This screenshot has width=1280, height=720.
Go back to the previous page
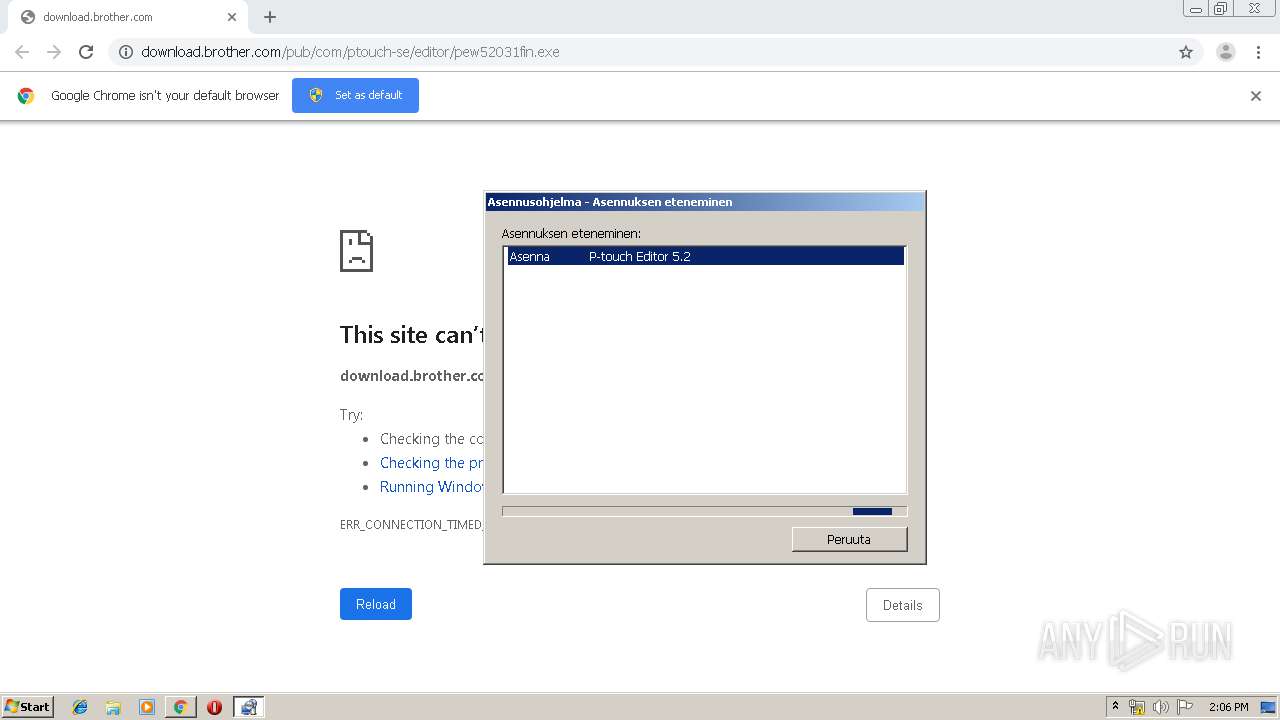coord(22,52)
